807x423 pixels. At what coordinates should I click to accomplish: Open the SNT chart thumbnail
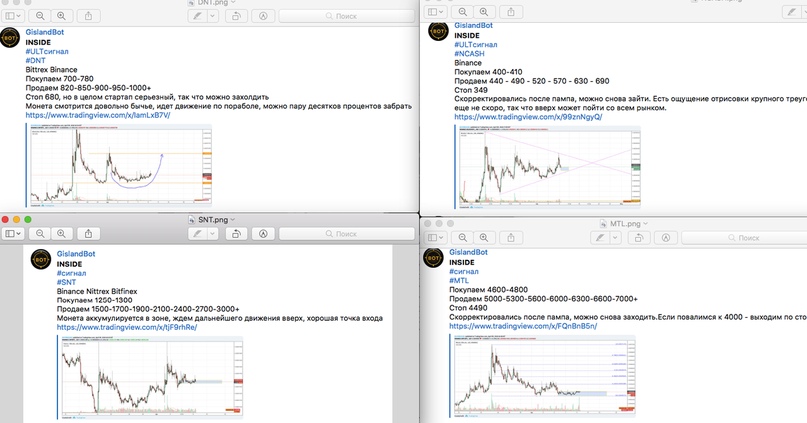pos(150,377)
